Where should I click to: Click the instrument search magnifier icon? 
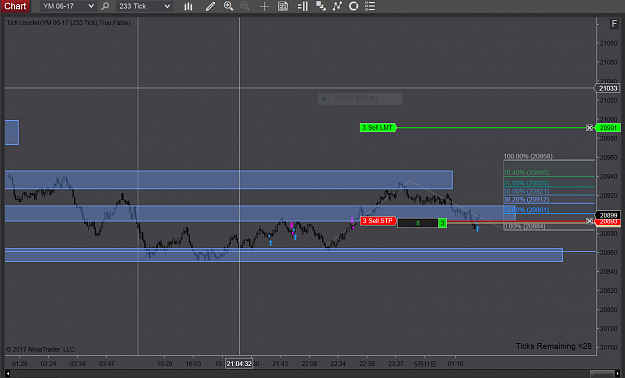[x=105, y=6]
